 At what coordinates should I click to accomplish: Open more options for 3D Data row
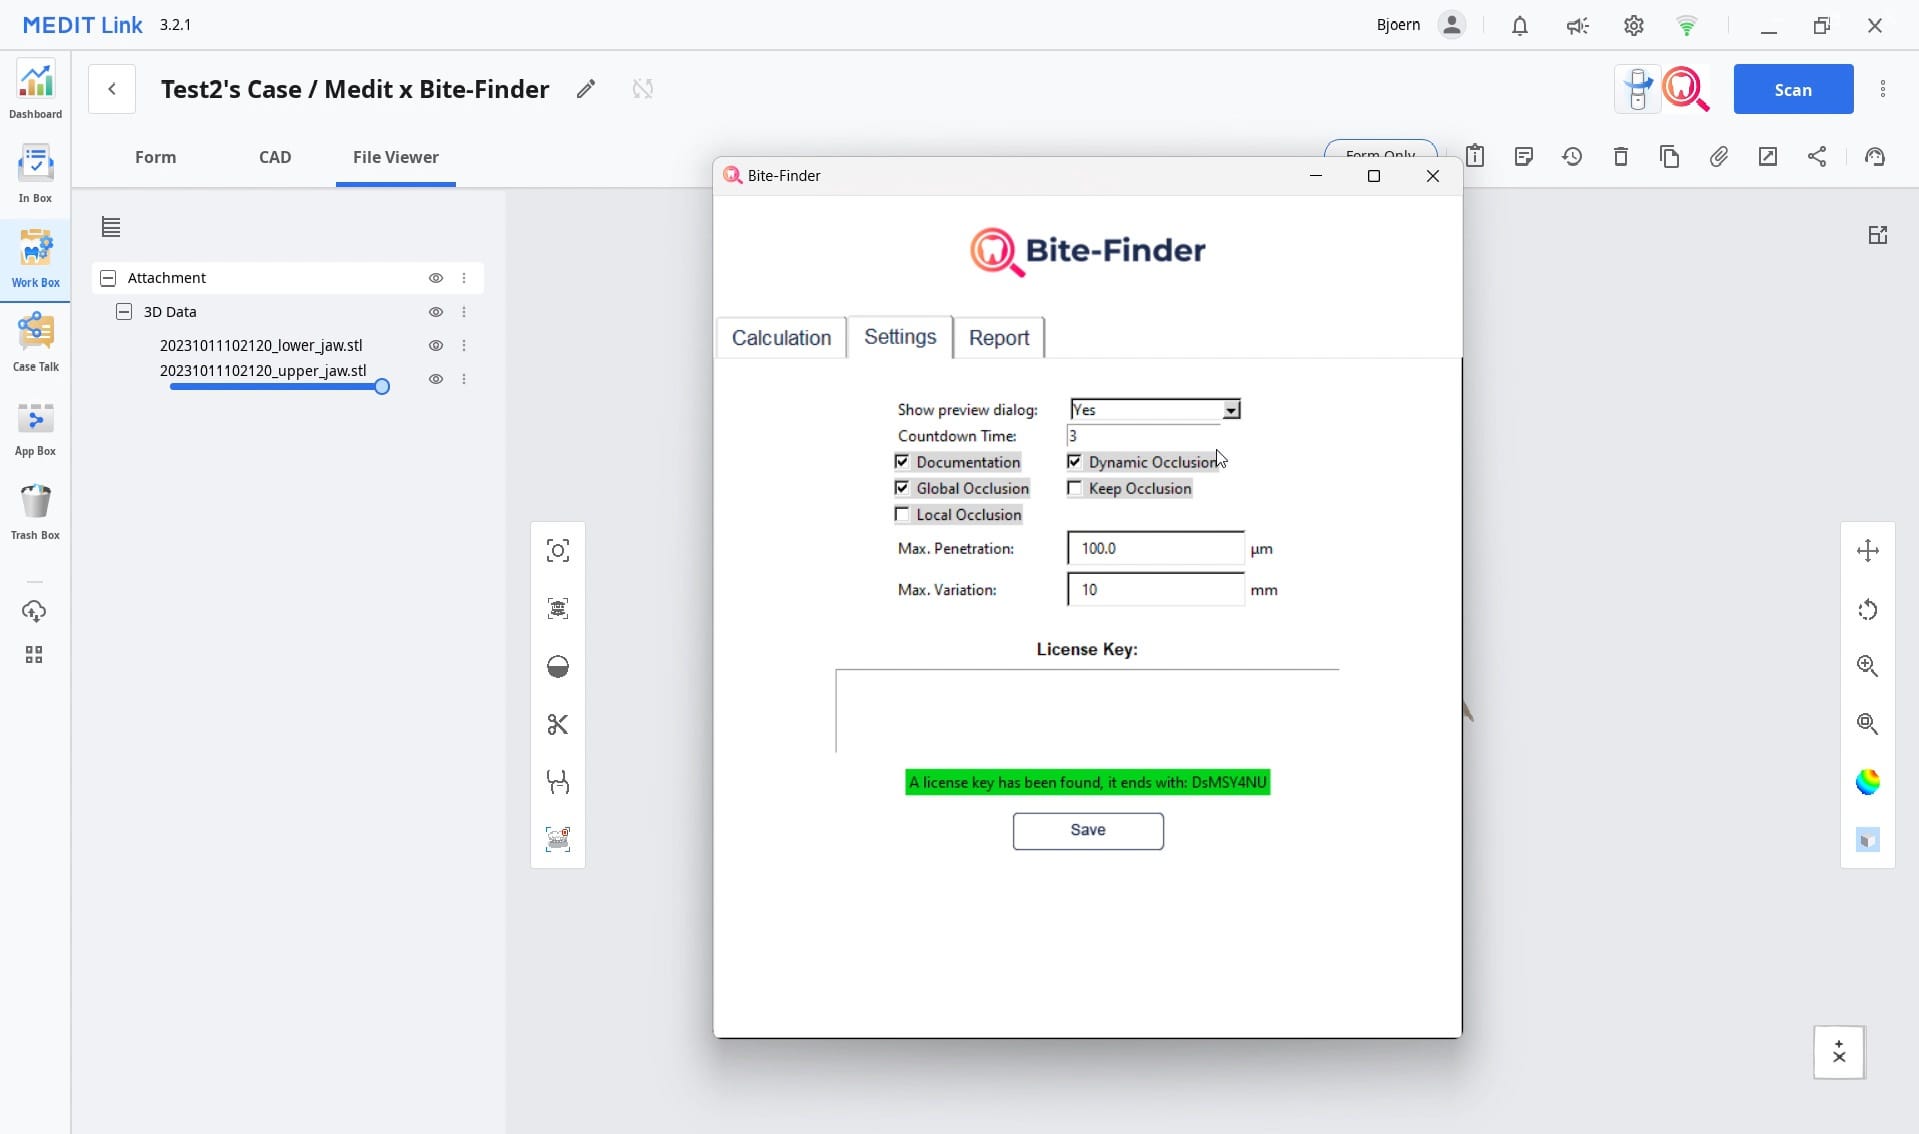[x=464, y=312]
